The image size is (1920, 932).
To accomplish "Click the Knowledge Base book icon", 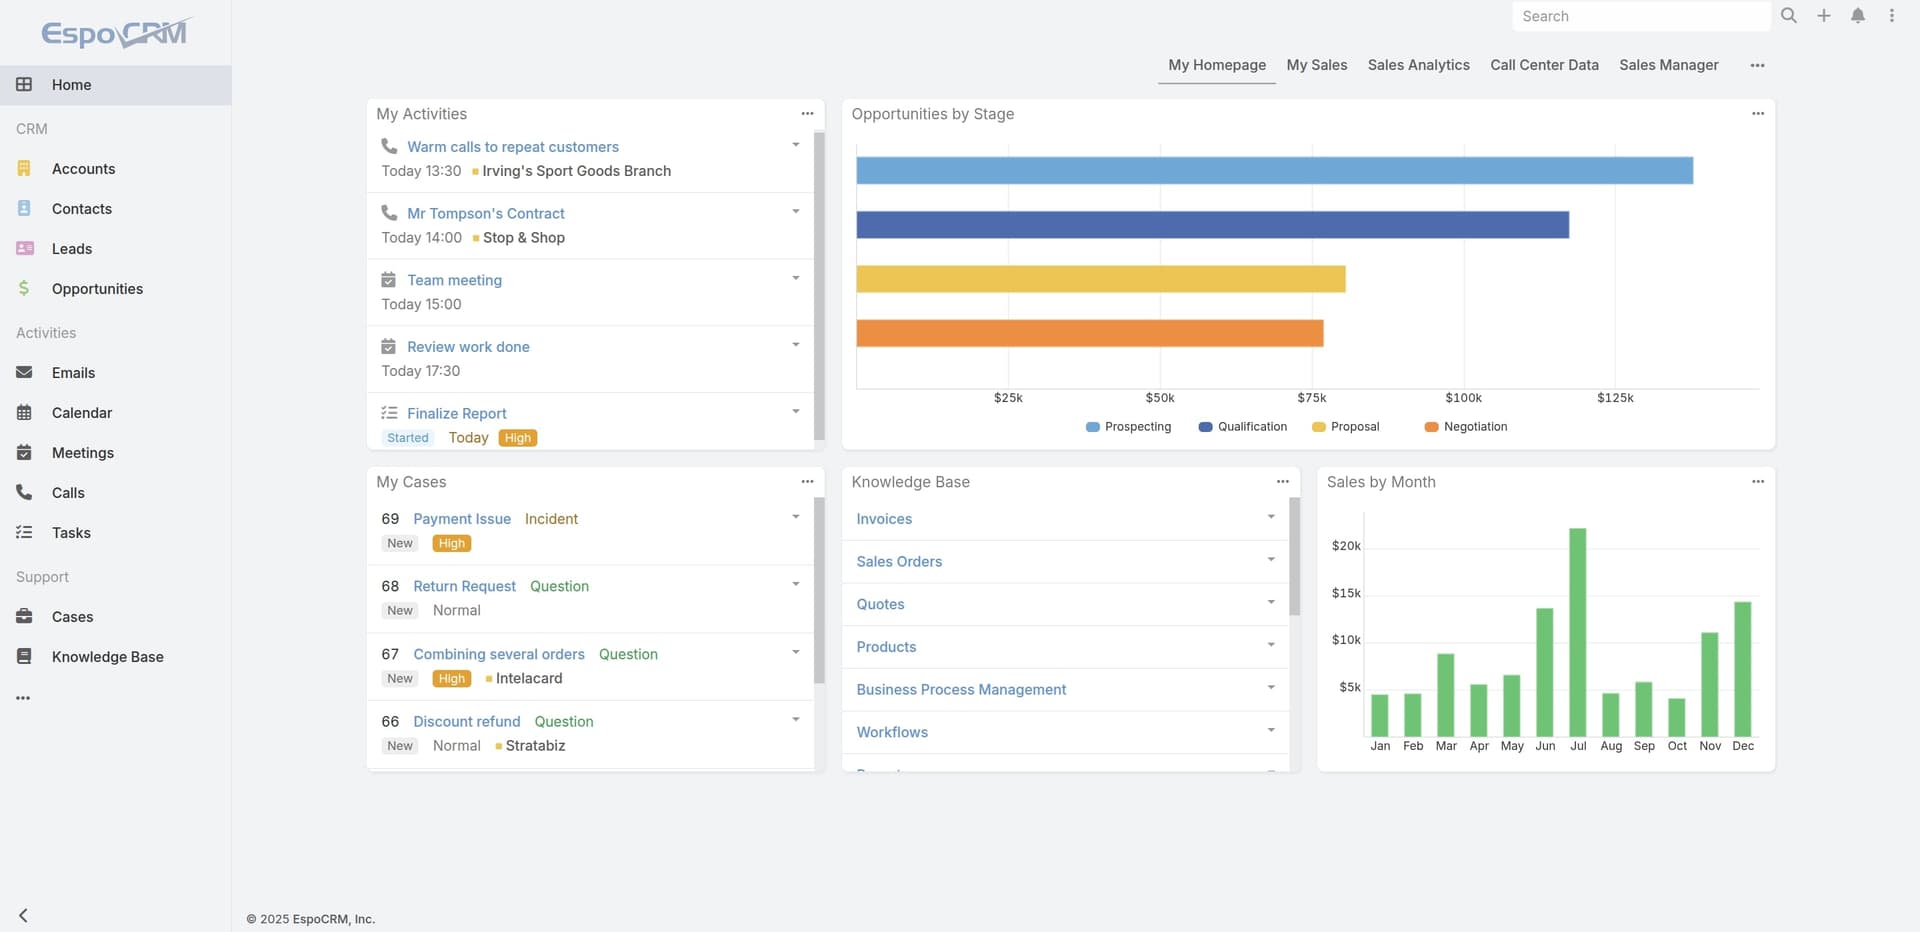I will 24,657.
